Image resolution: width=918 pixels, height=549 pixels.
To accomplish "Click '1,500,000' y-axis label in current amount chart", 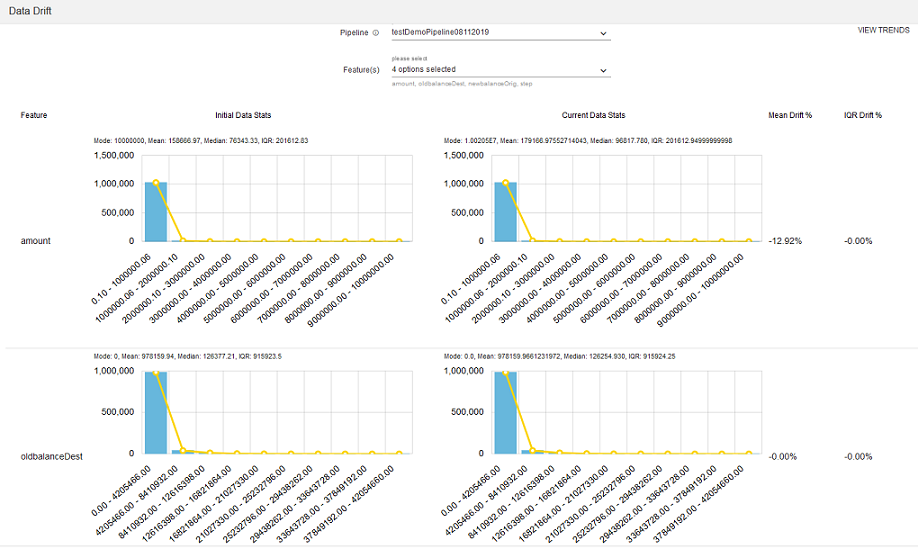I will click(464, 156).
